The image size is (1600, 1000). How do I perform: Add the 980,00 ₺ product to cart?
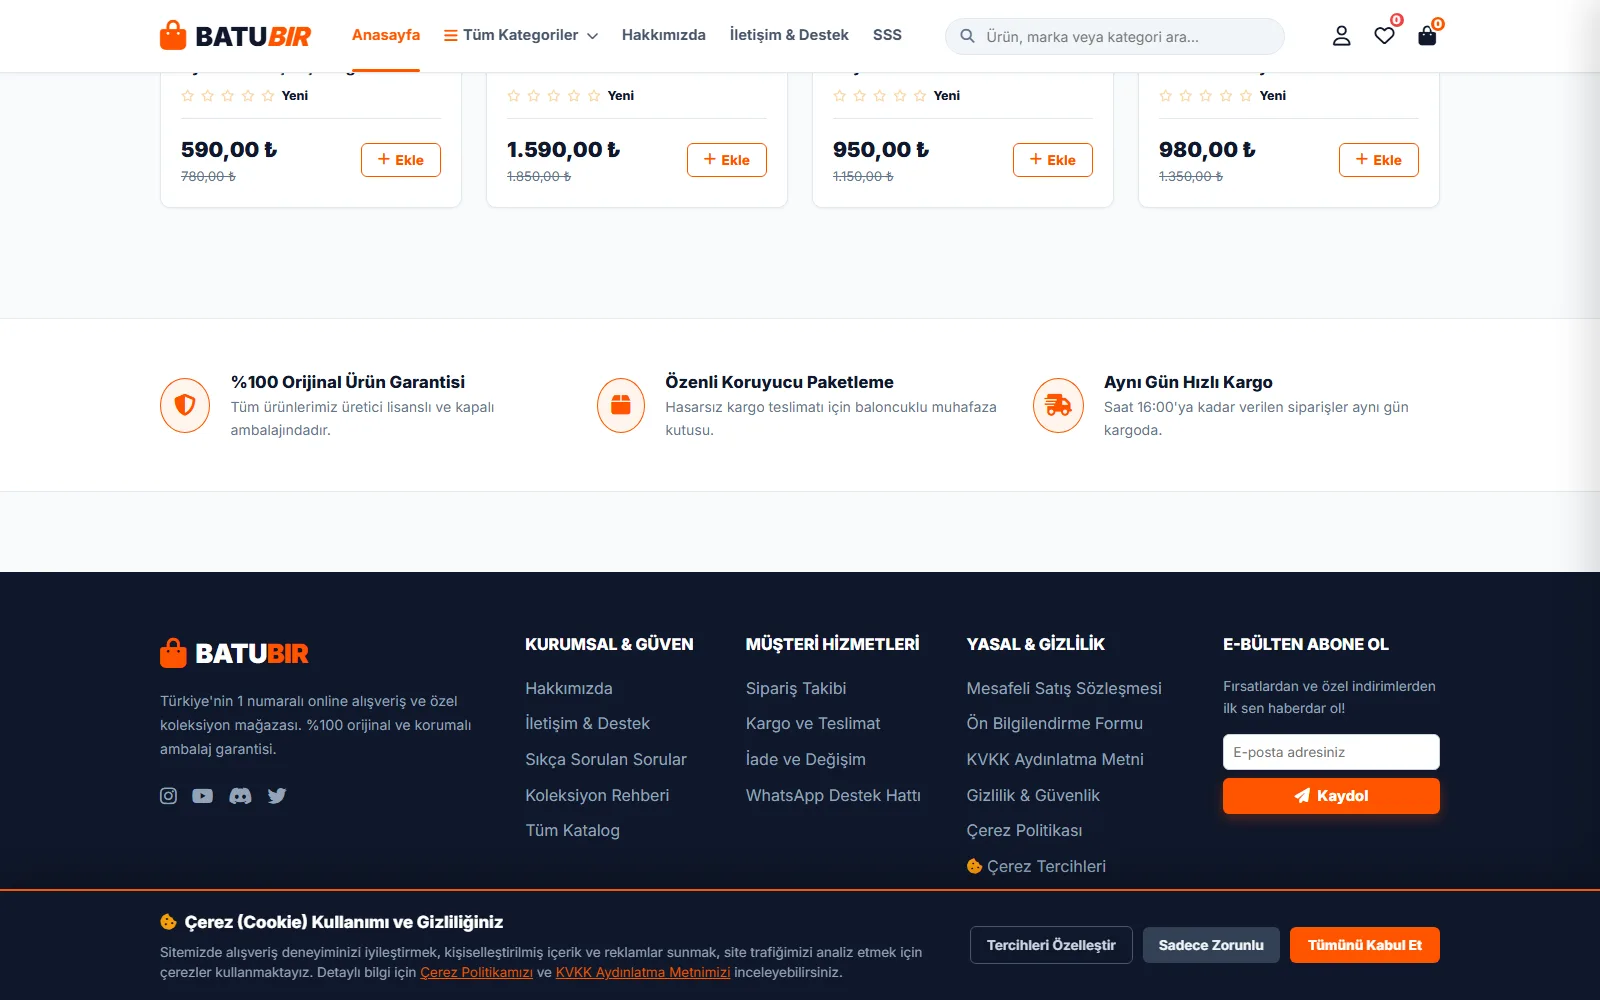coord(1379,160)
